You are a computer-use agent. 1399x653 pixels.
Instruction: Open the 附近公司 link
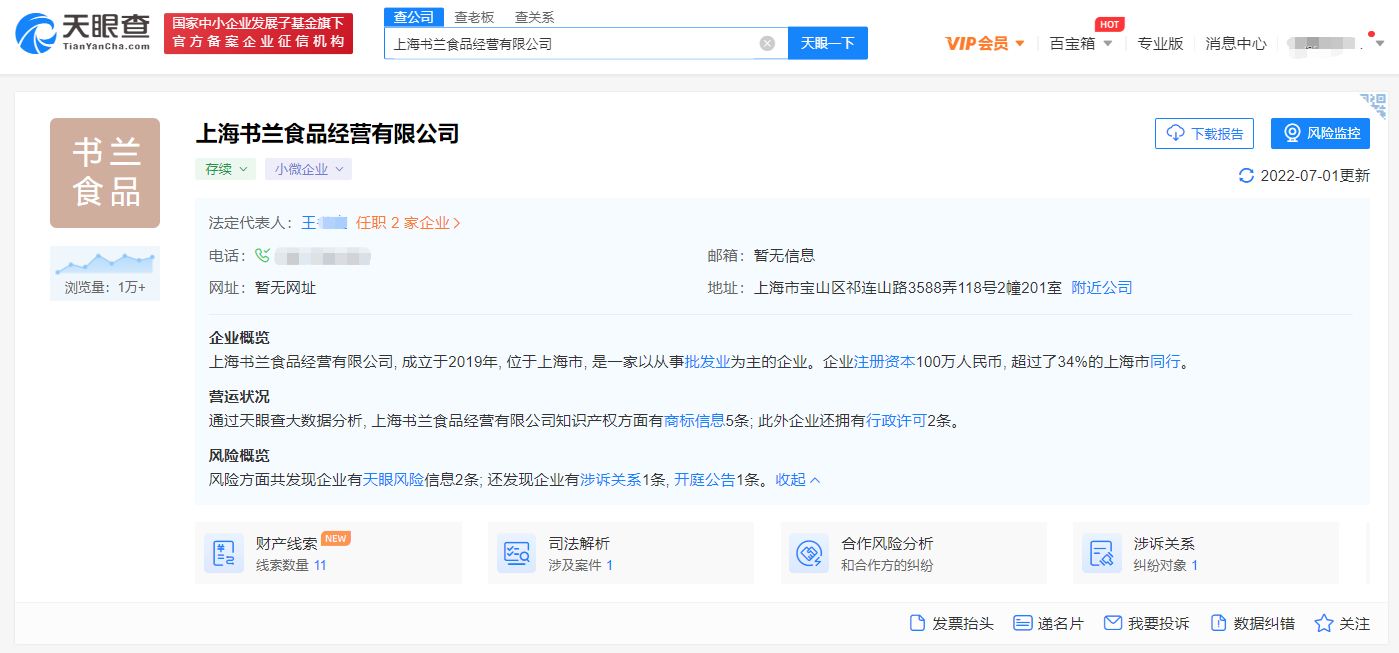pyautogui.click(x=1102, y=288)
